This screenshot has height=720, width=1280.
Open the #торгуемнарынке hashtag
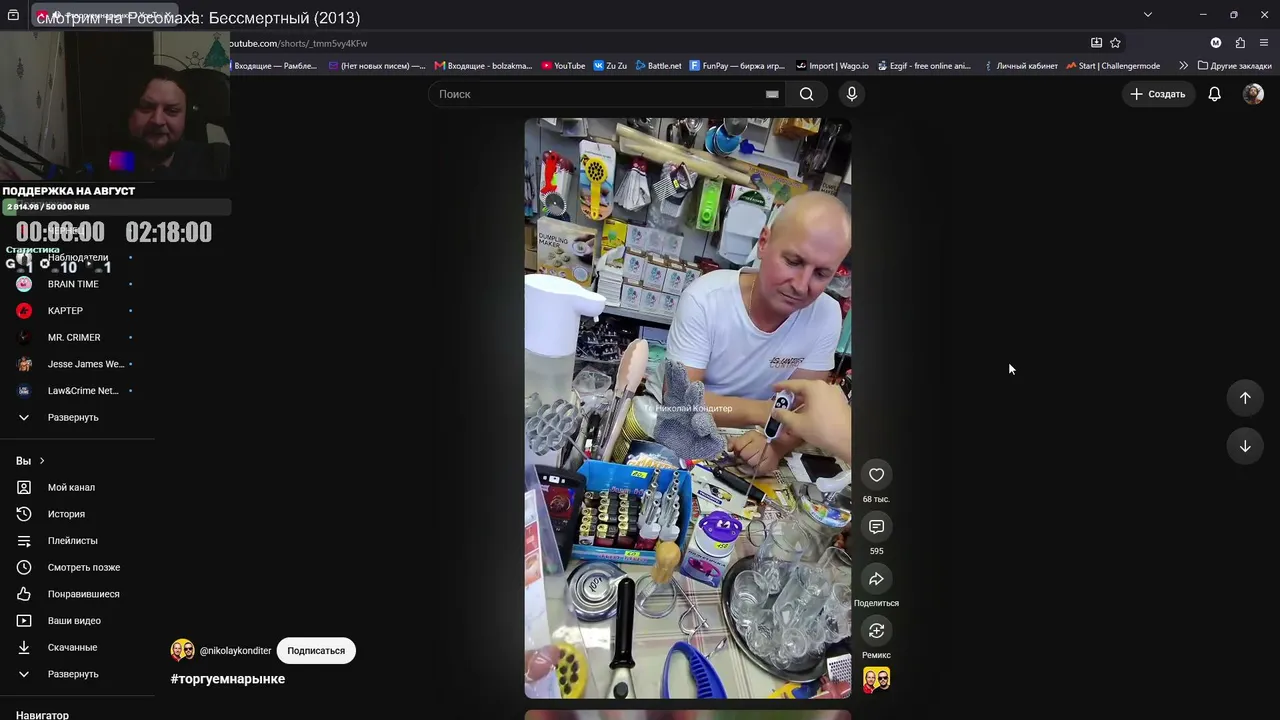click(228, 679)
